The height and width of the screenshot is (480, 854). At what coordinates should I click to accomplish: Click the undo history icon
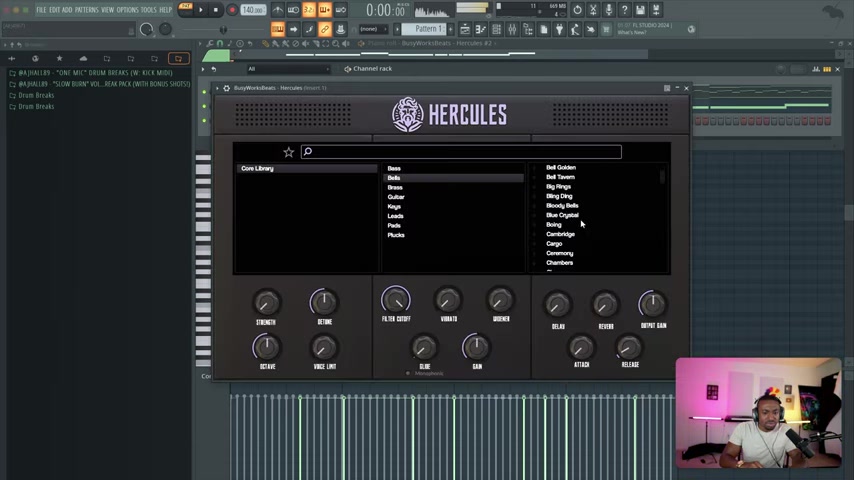(577, 10)
